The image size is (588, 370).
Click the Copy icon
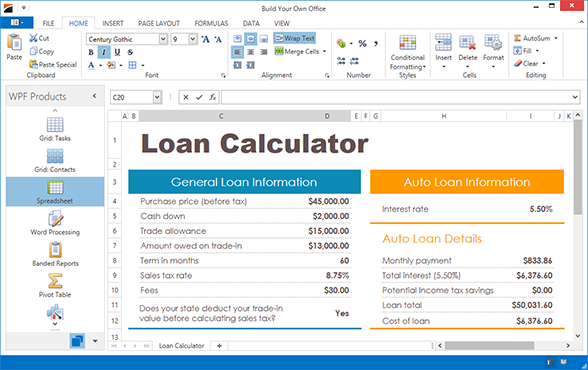point(34,51)
